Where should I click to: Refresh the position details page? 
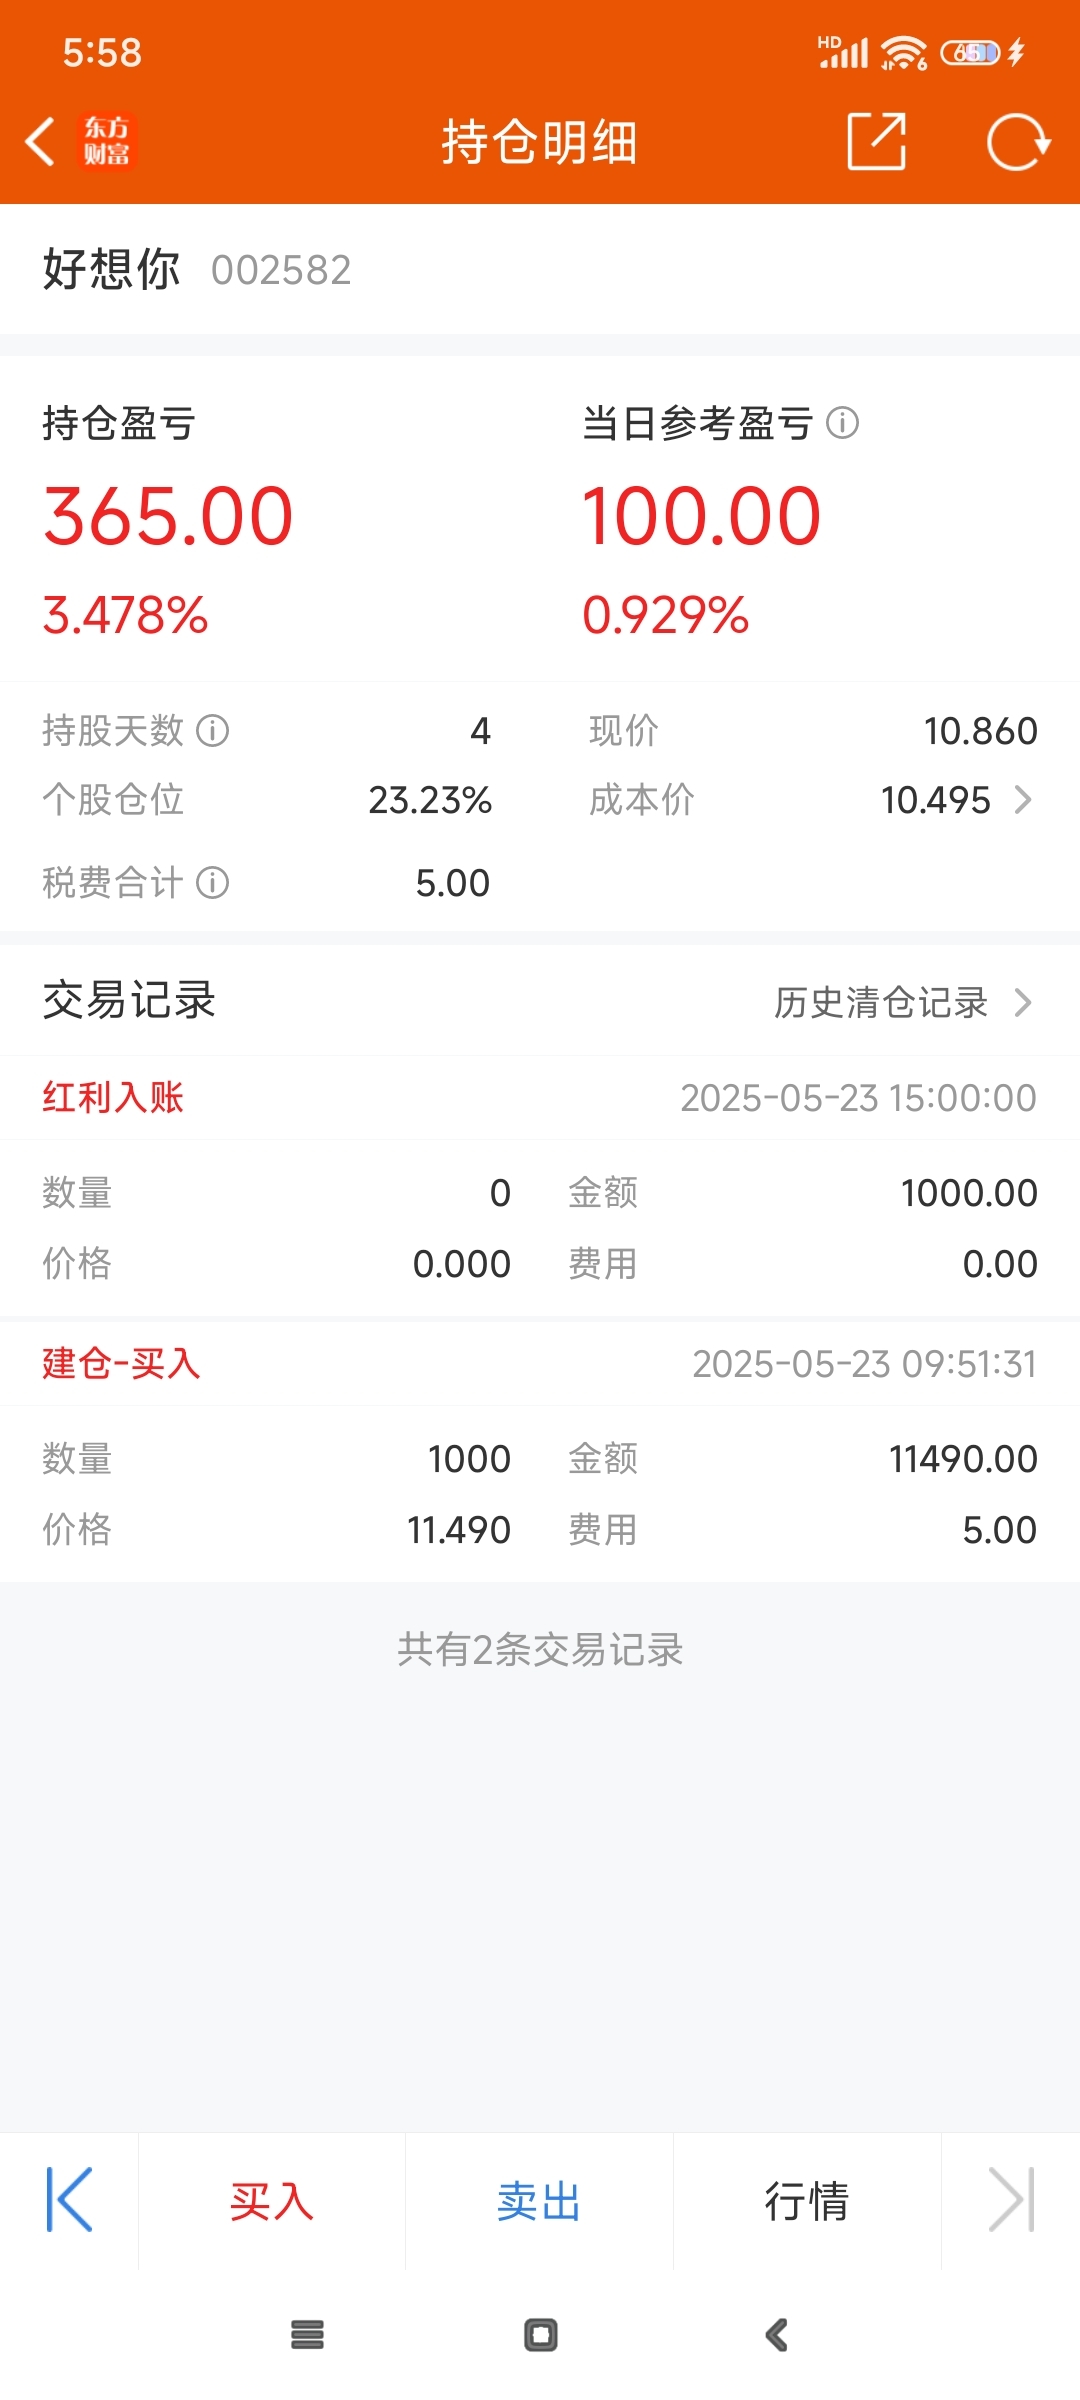(1018, 142)
